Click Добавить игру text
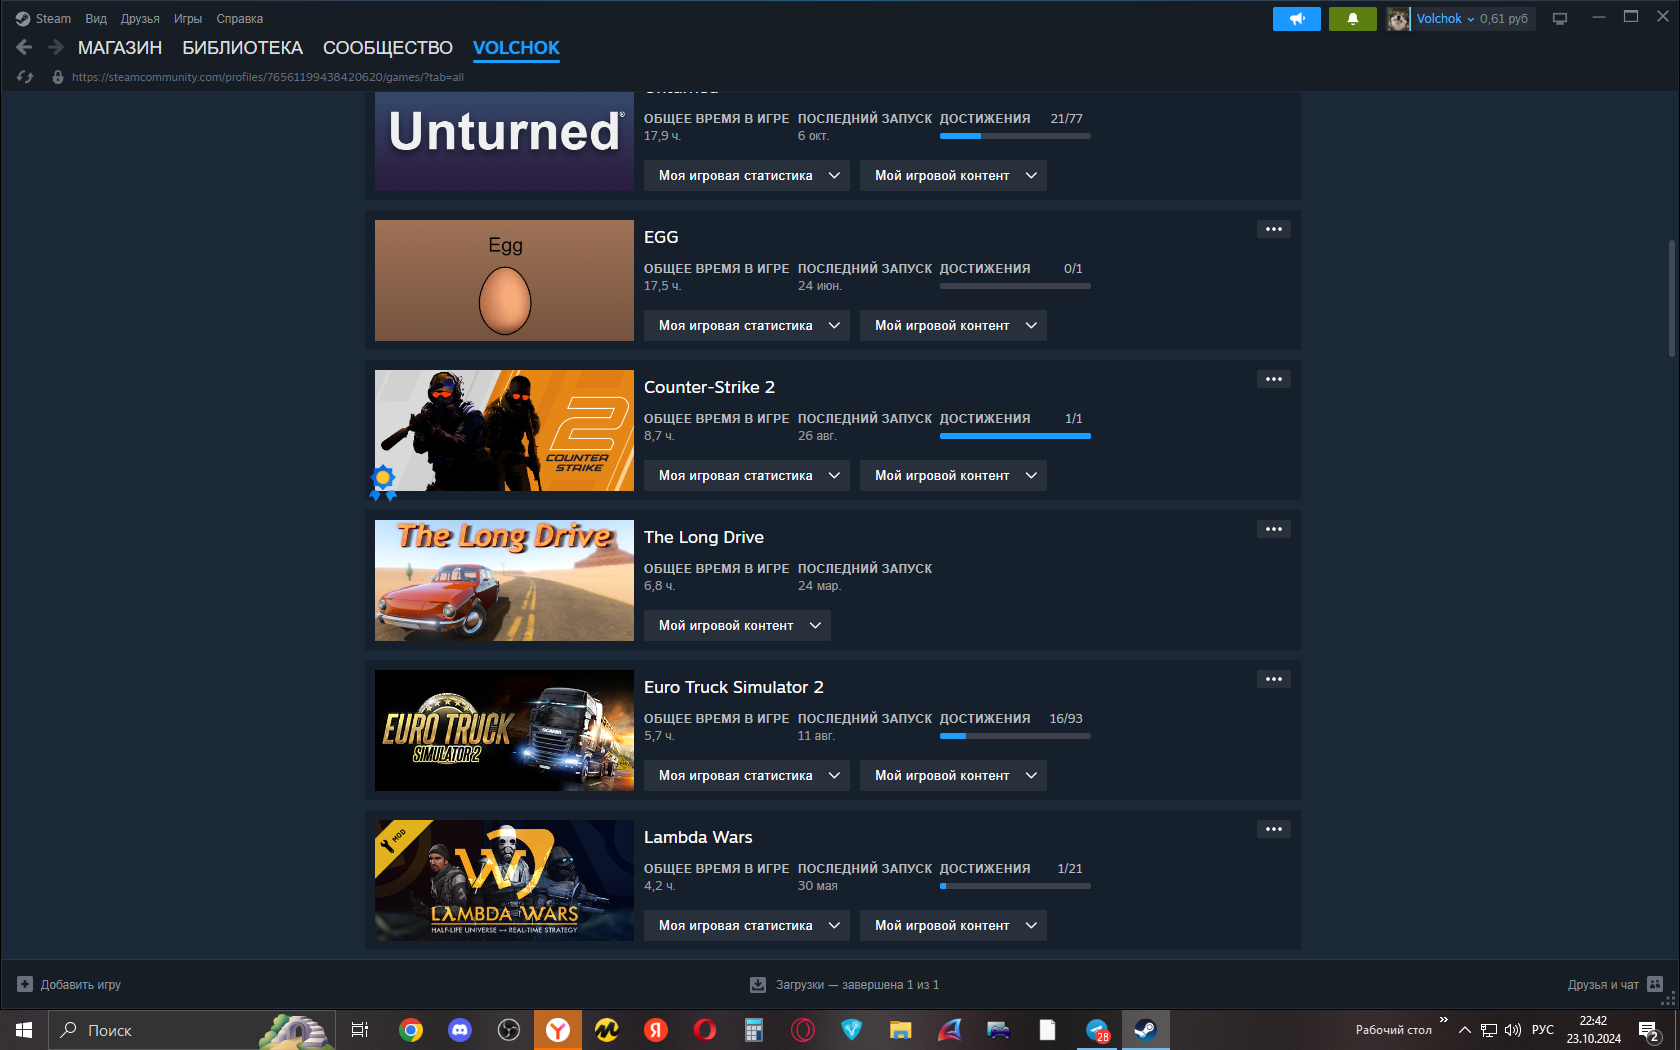This screenshot has height=1050, width=1680. pyautogui.click(x=81, y=985)
